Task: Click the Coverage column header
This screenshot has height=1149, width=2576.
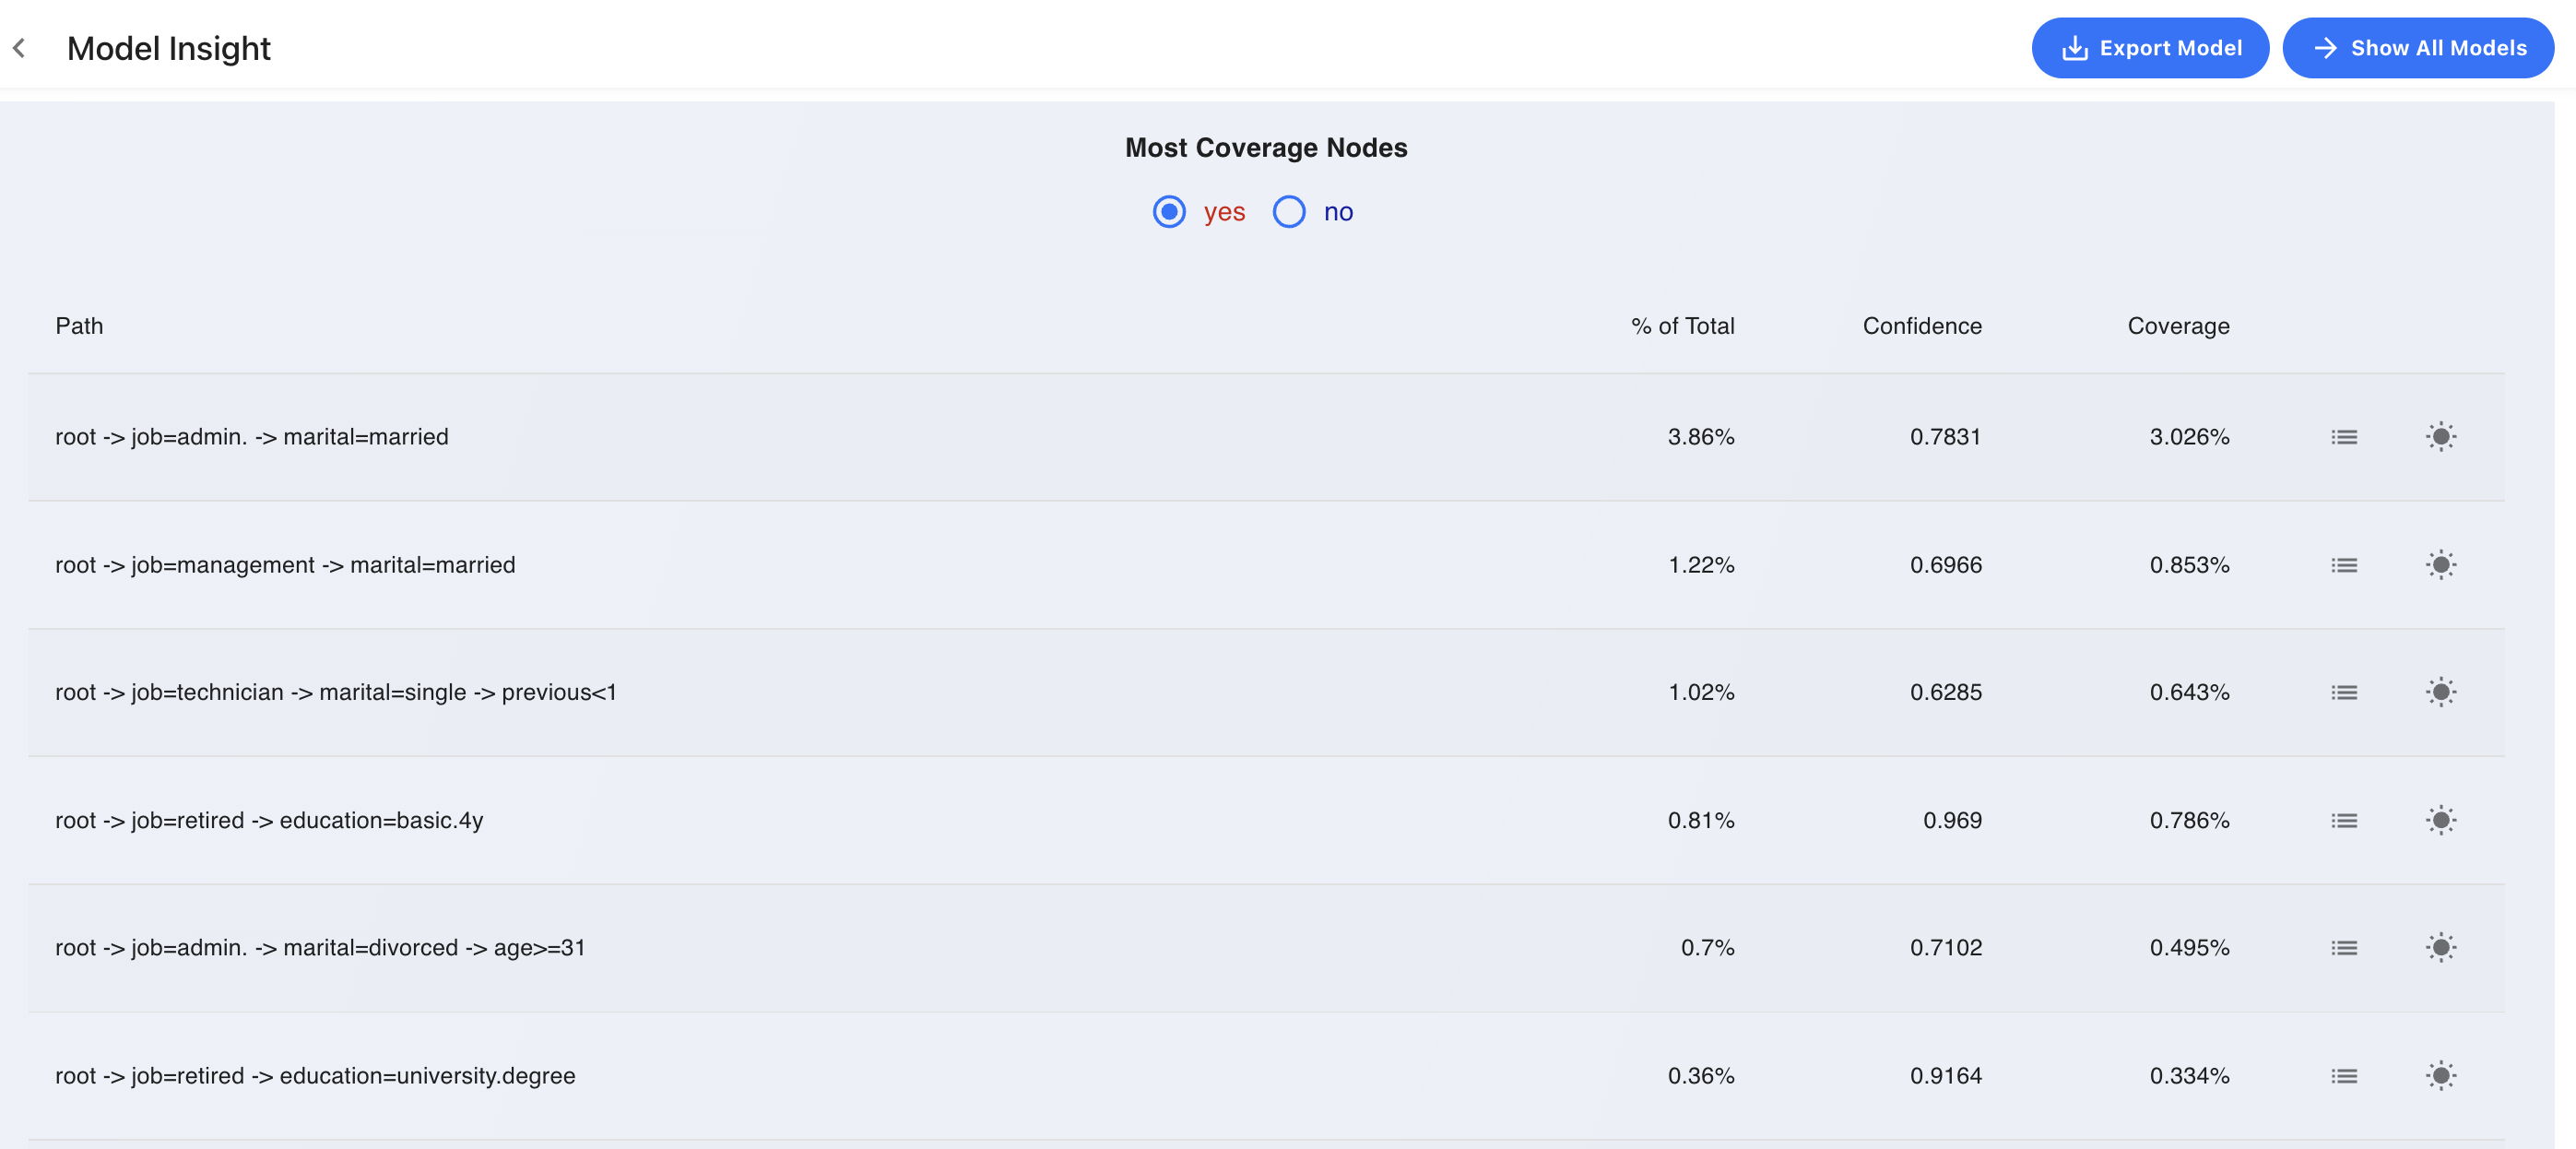Action: [x=2178, y=326]
